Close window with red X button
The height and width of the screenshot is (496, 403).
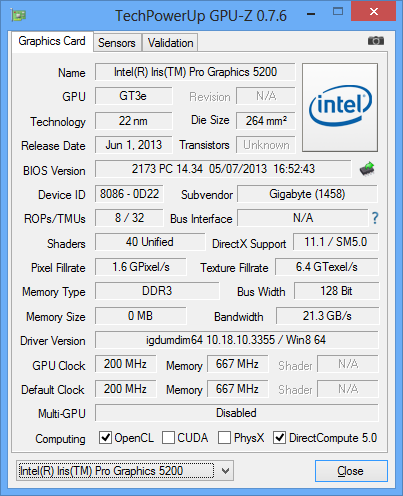[374, 11]
